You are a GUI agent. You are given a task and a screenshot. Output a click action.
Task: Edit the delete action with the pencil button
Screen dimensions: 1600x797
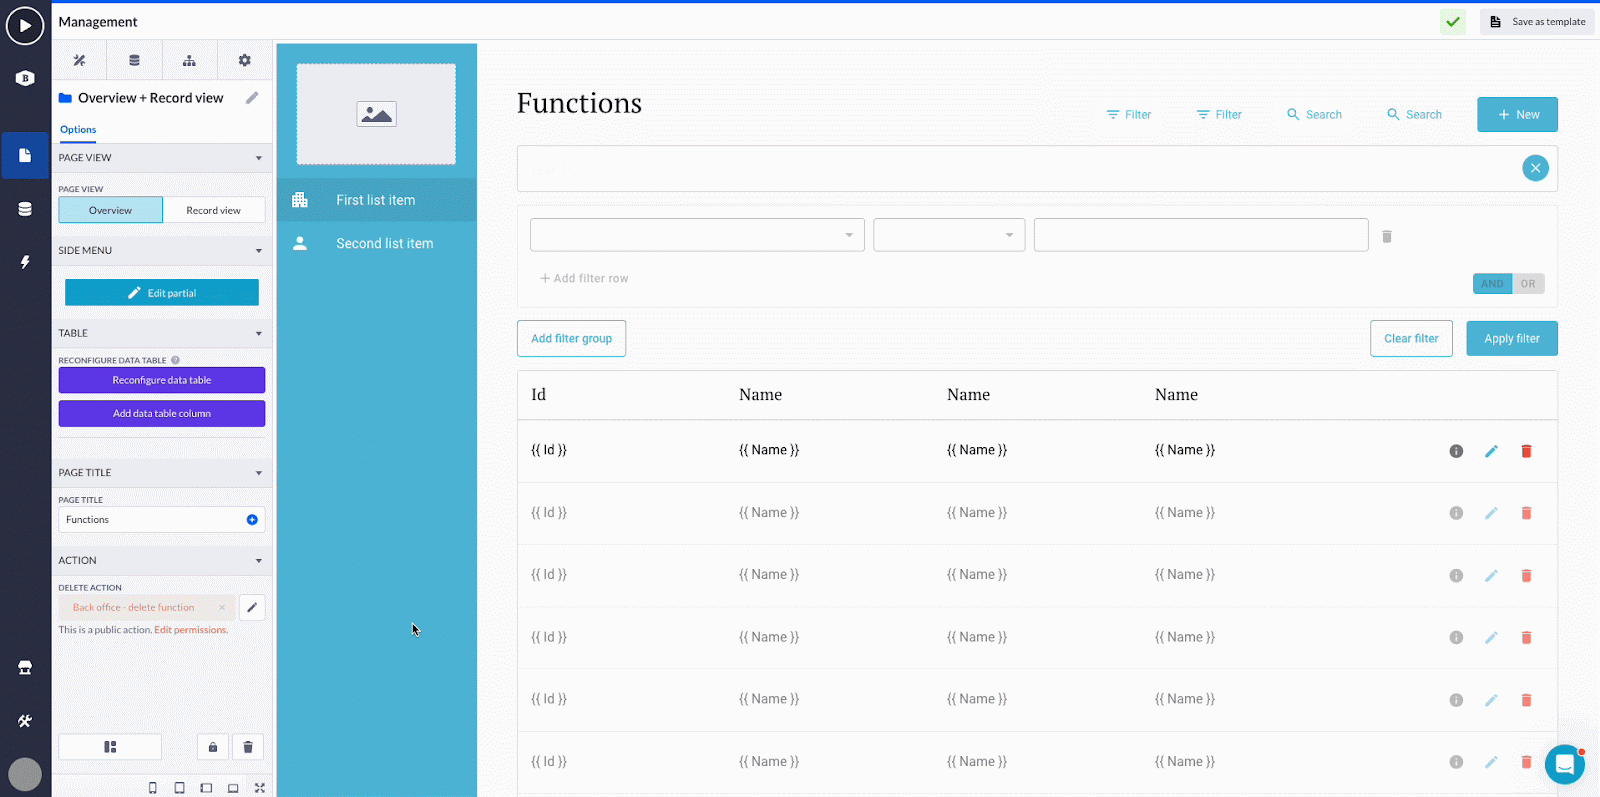(x=252, y=607)
